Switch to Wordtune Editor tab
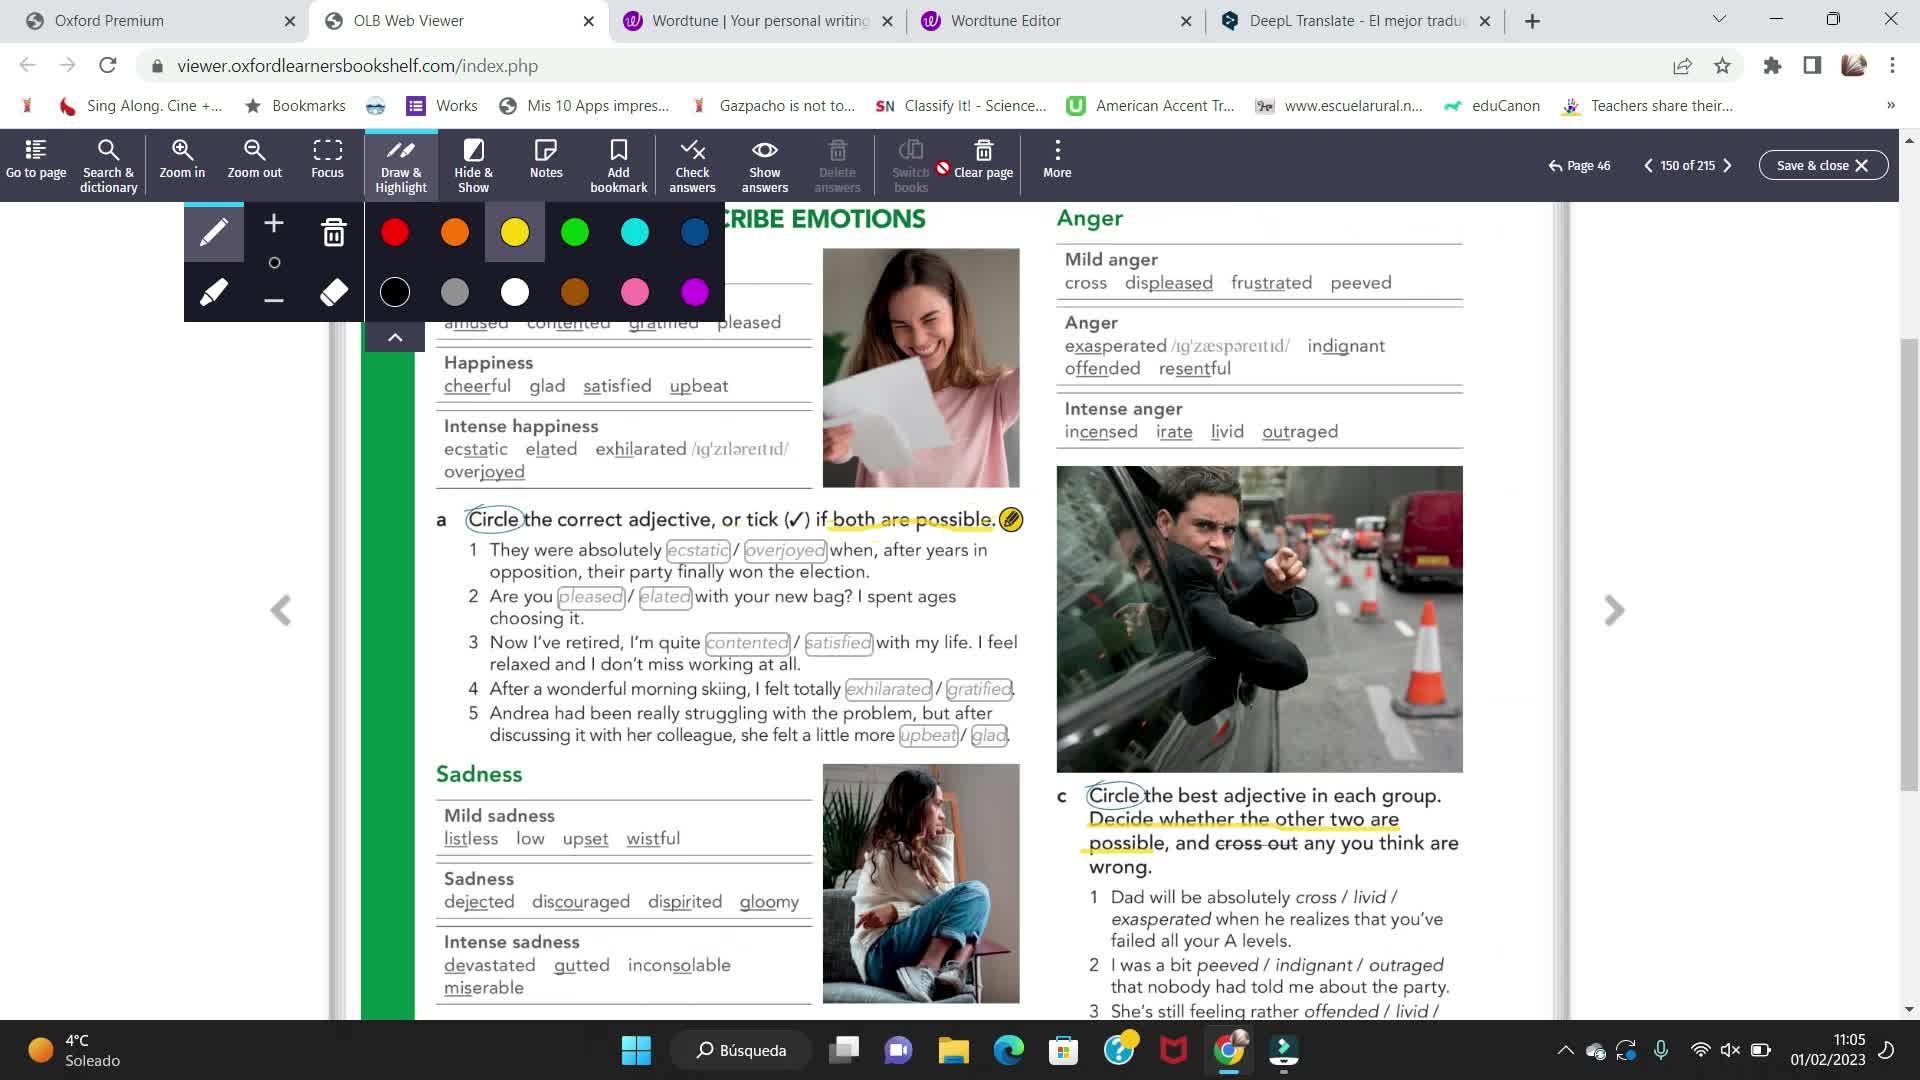The image size is (1920, 1080). 1005,20
